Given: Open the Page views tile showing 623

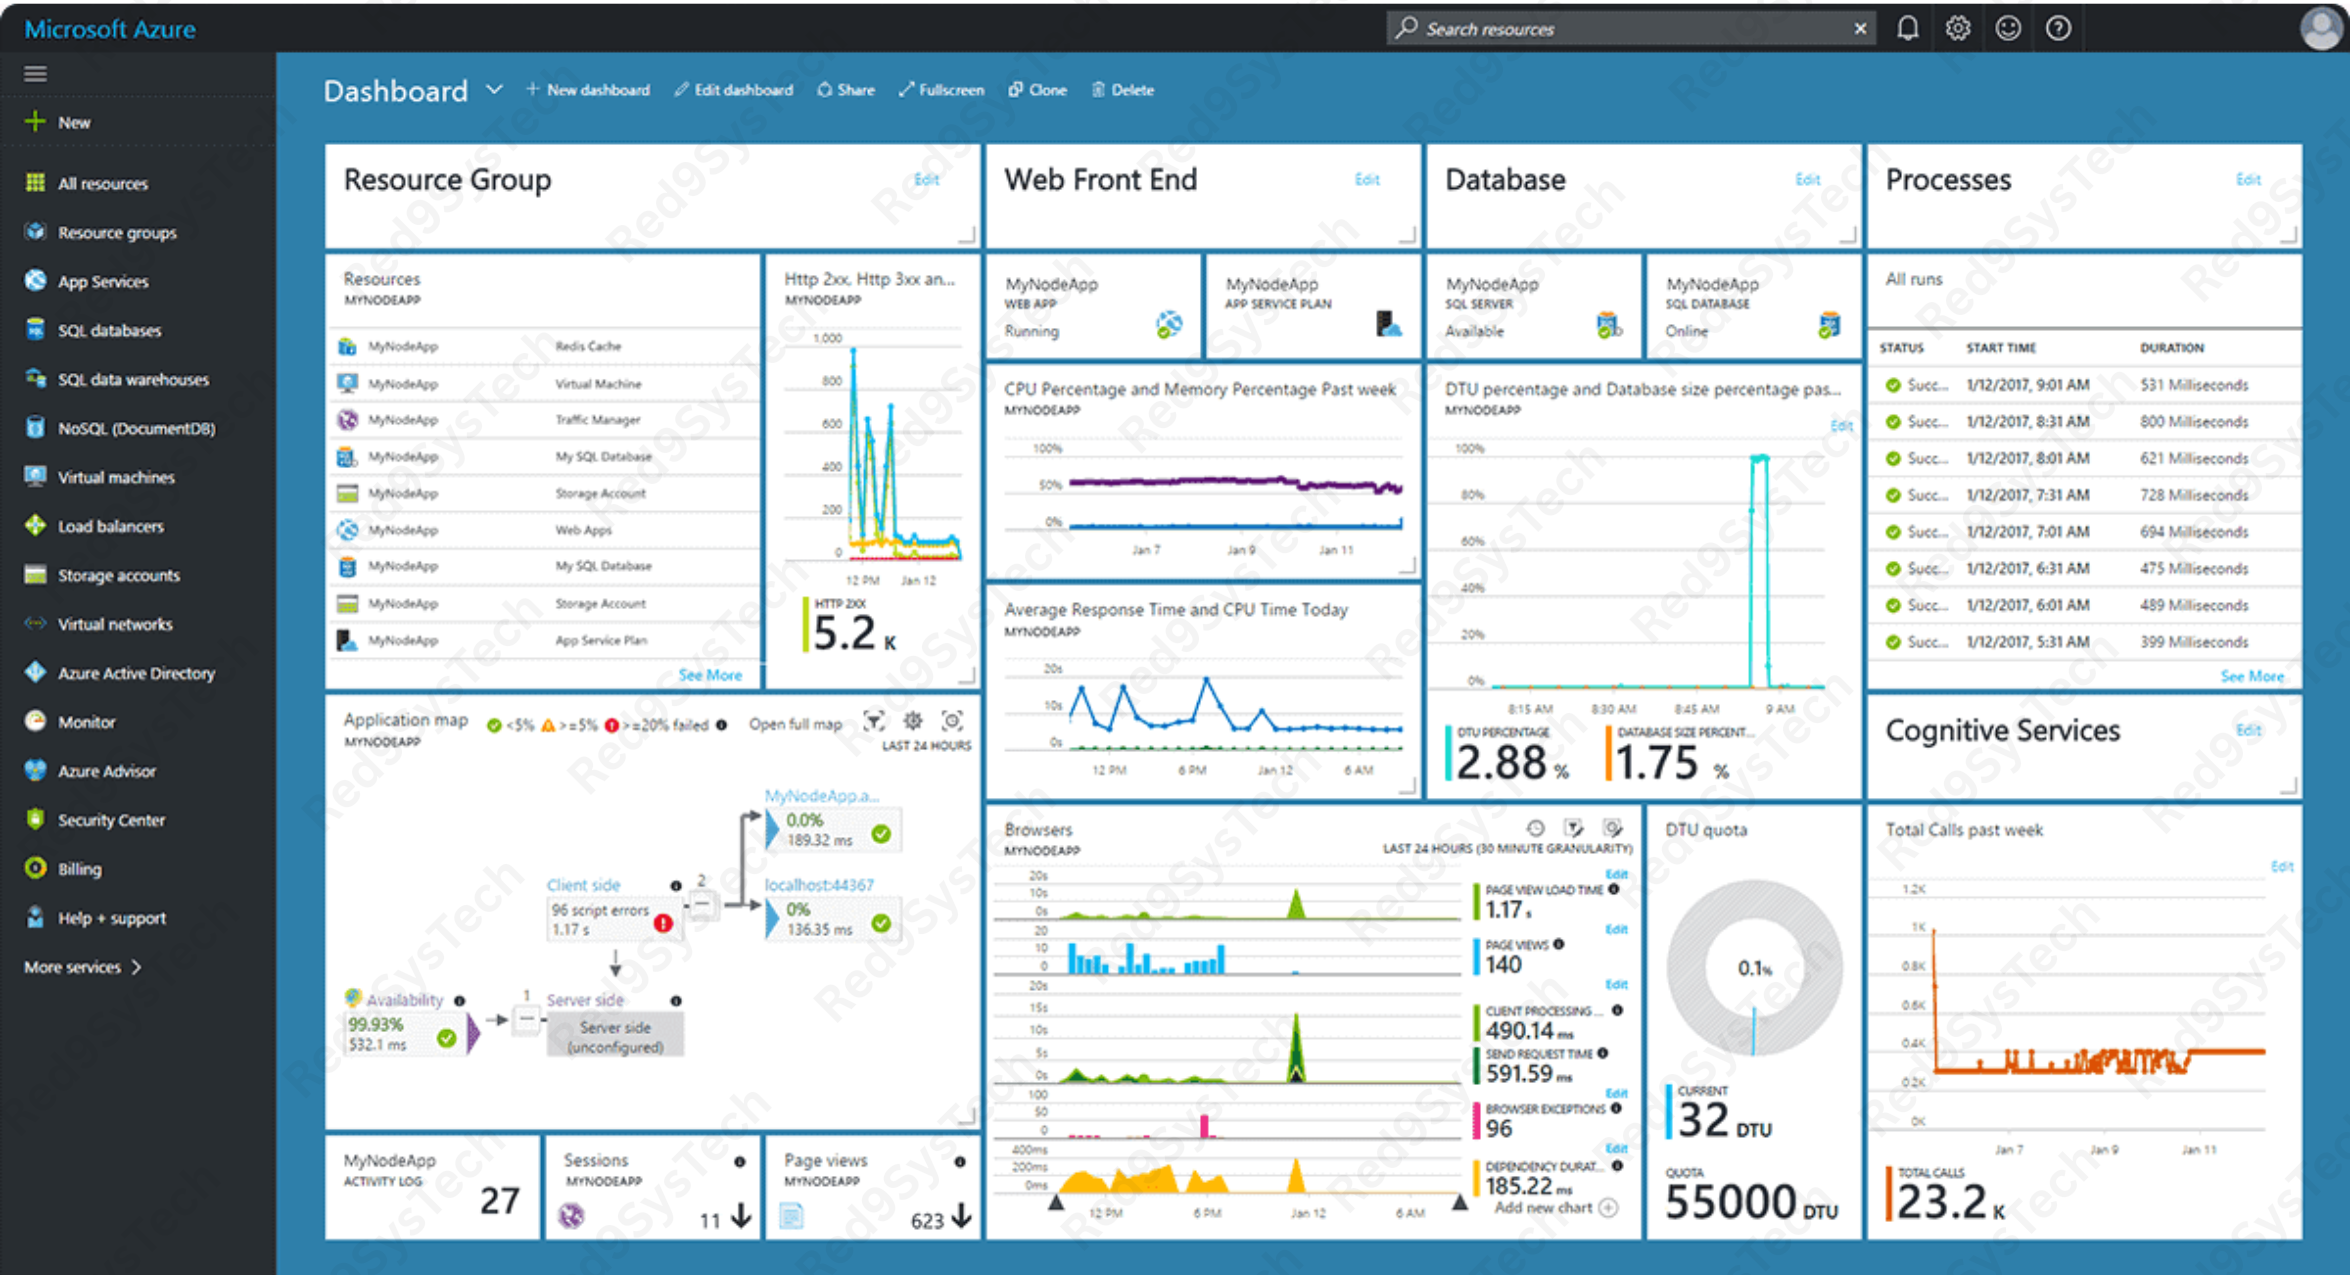Looking at the screenshot, I should tap(873, 1187).
